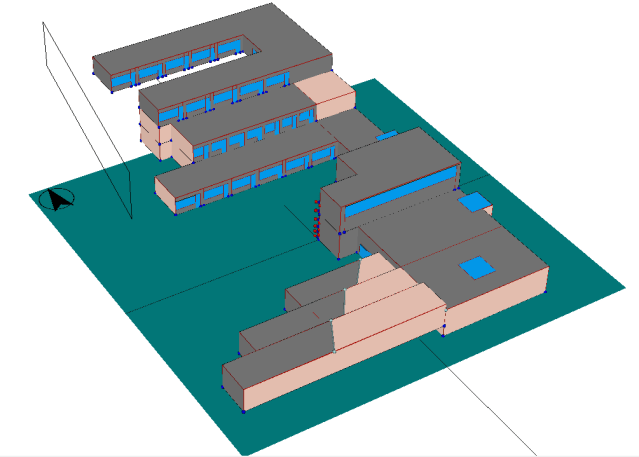Click the small blue panel beside the connecting corridor
The height and width of the screenshot is (457, 639).
[386, 134]
